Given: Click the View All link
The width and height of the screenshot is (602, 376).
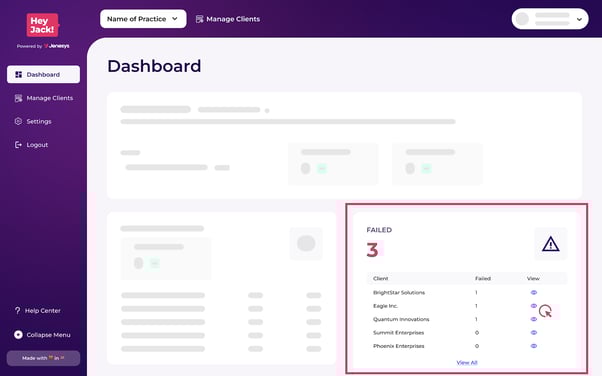Looking at the screenshot, I should [x=467, y=363].
